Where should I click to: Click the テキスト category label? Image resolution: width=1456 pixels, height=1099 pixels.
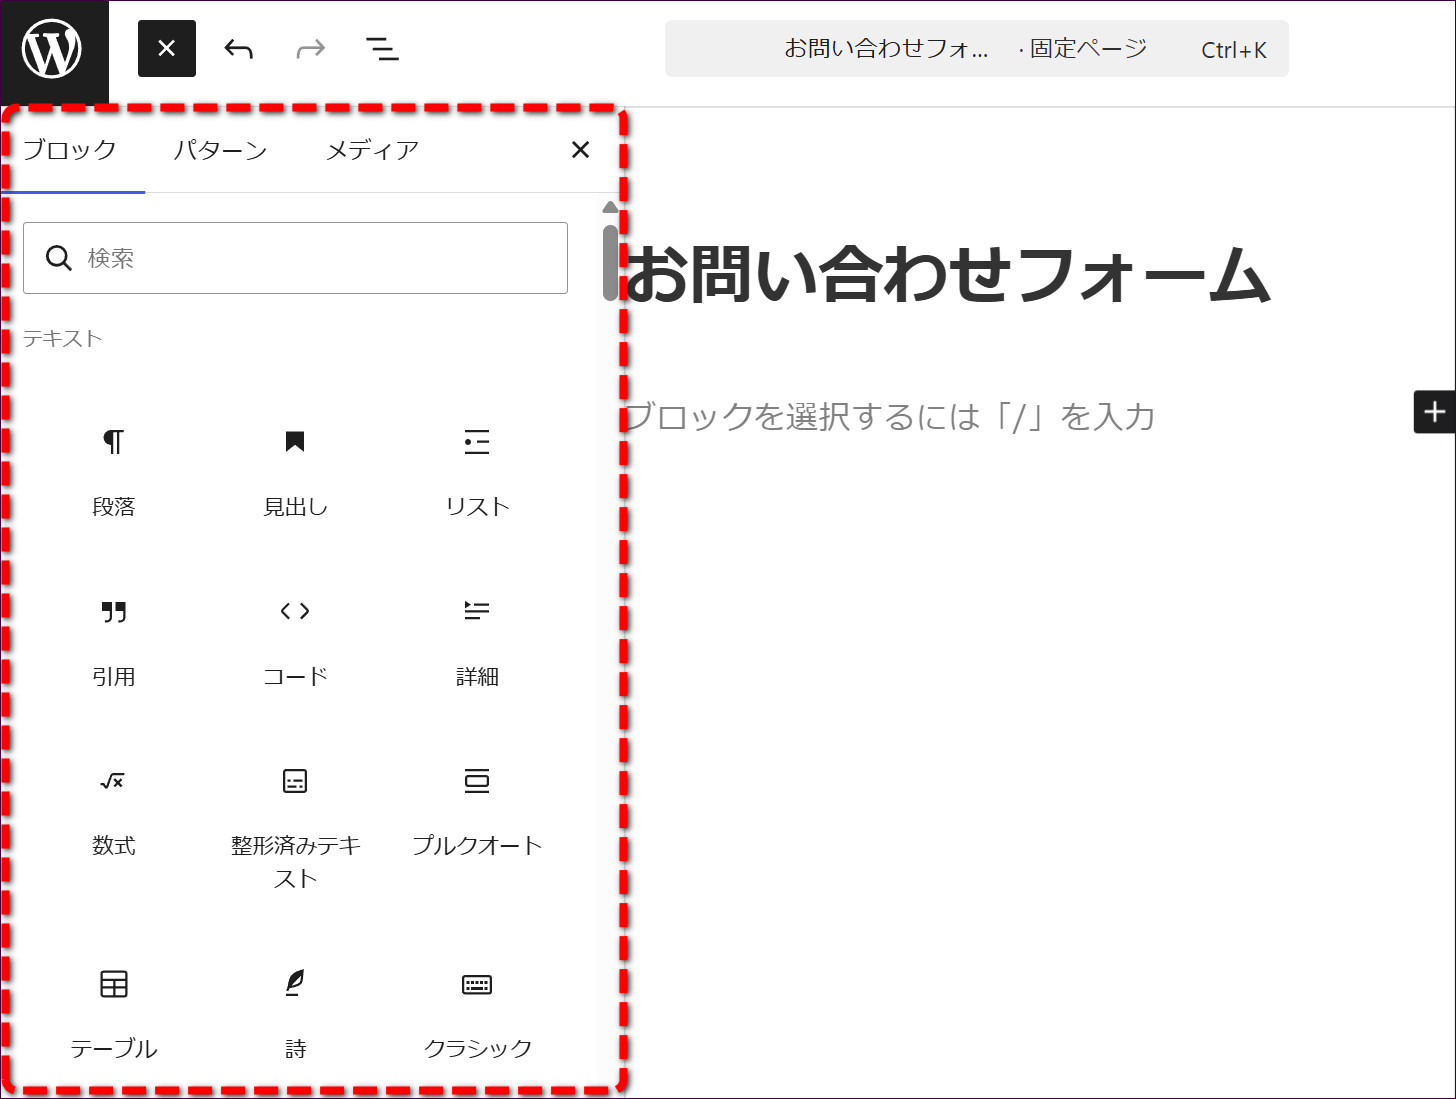[63, 339]
